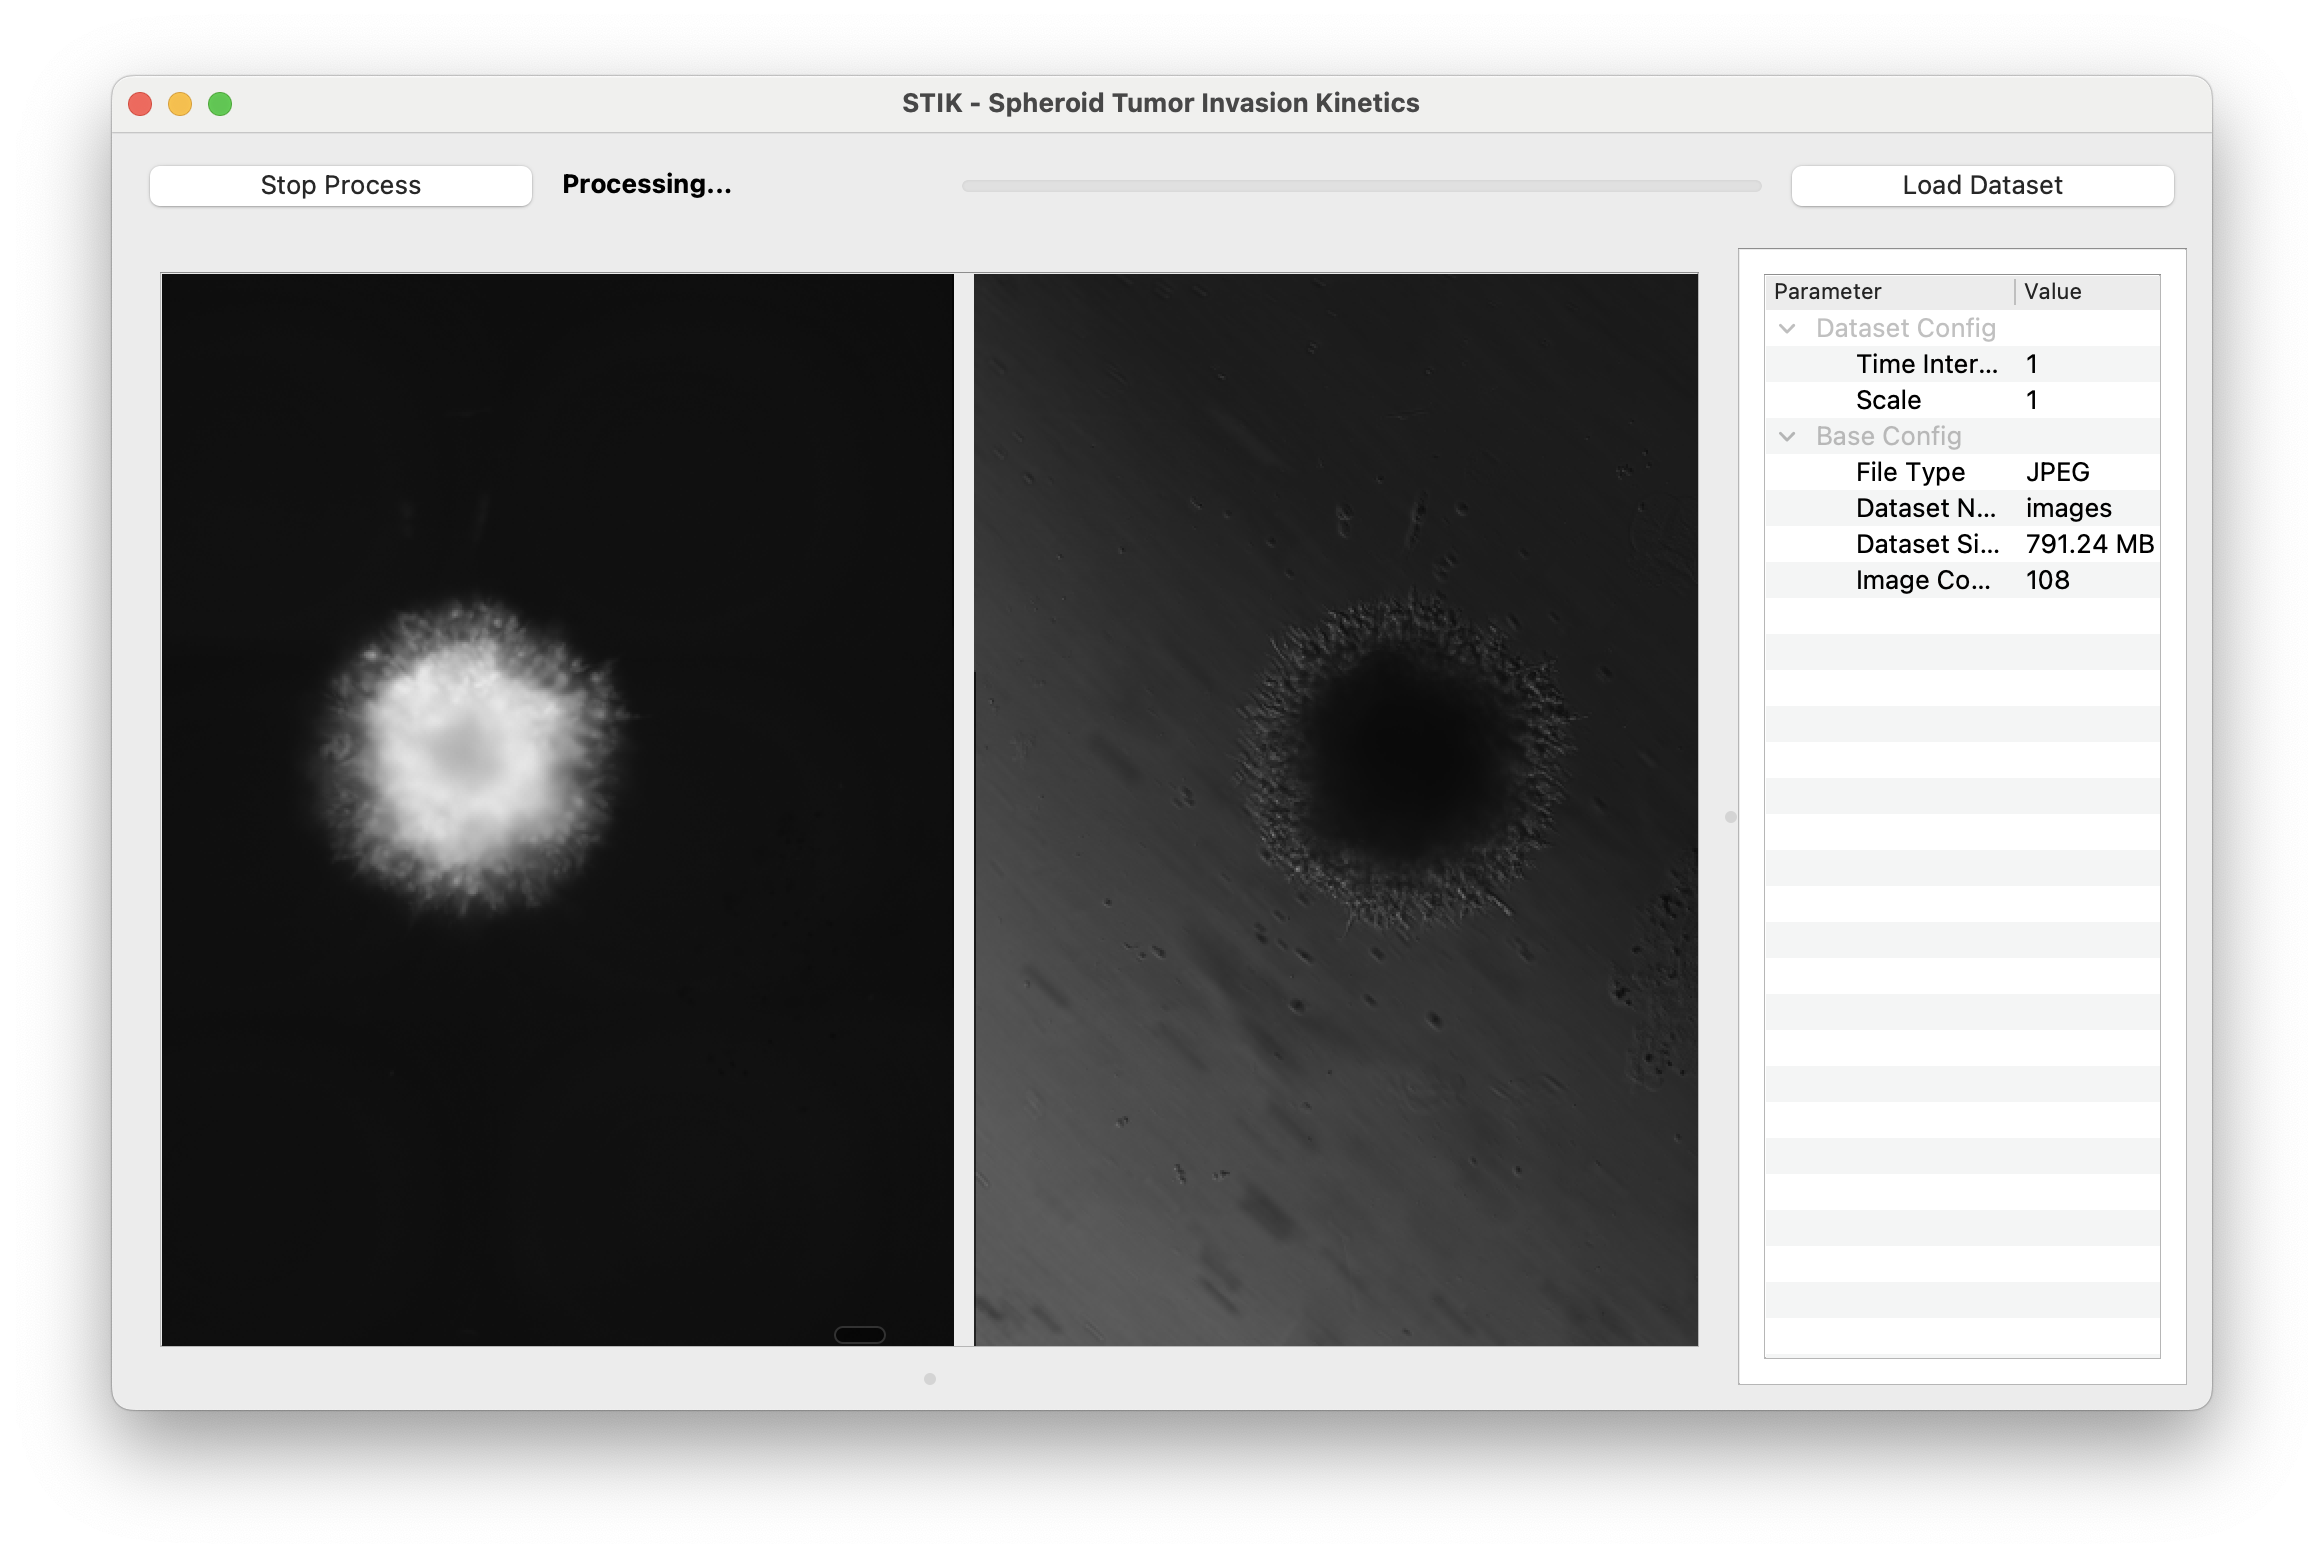
Task: Click the green zoom window button
Action: point(220,104)
